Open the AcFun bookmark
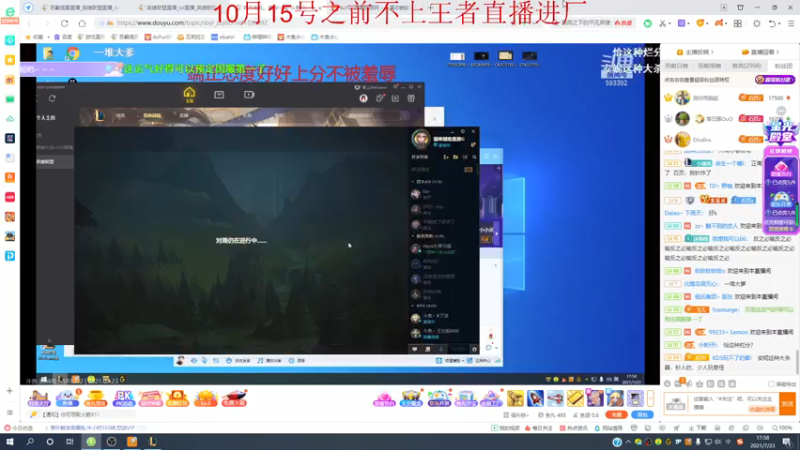 (158, 37)
